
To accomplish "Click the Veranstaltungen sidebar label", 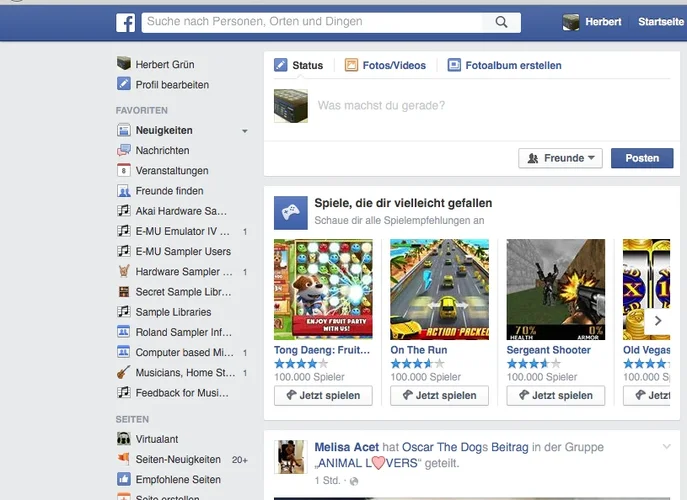I will (172, 170).
